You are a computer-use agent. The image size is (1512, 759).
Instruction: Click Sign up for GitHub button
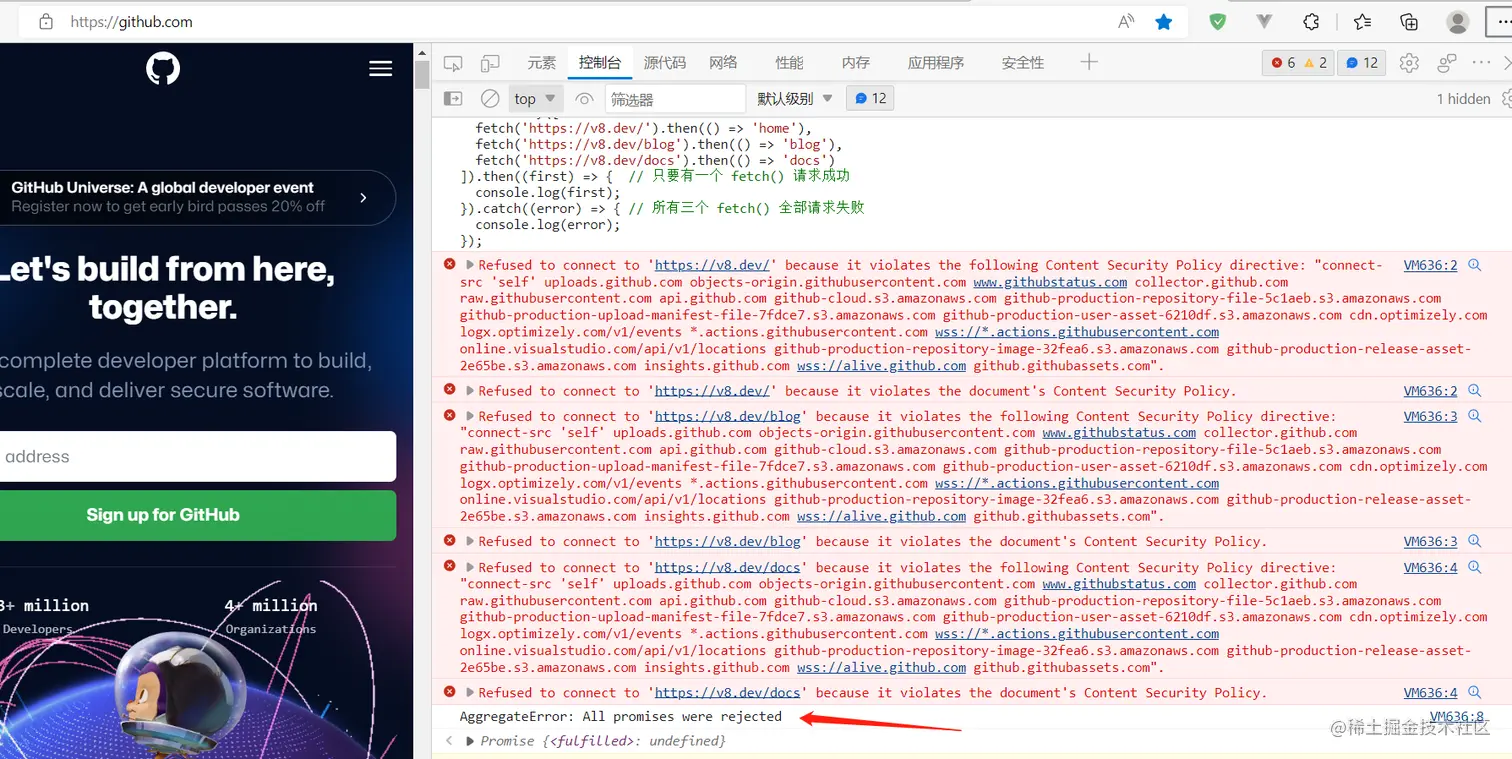[198, 515]
